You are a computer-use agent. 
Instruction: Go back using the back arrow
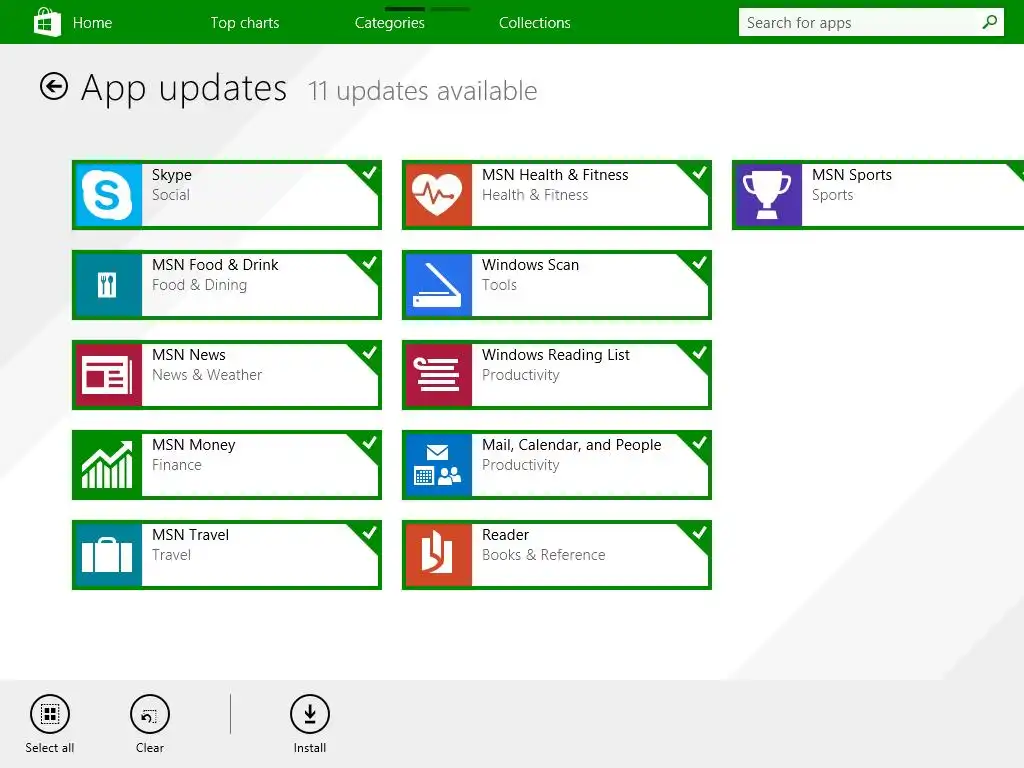[54, 86]
